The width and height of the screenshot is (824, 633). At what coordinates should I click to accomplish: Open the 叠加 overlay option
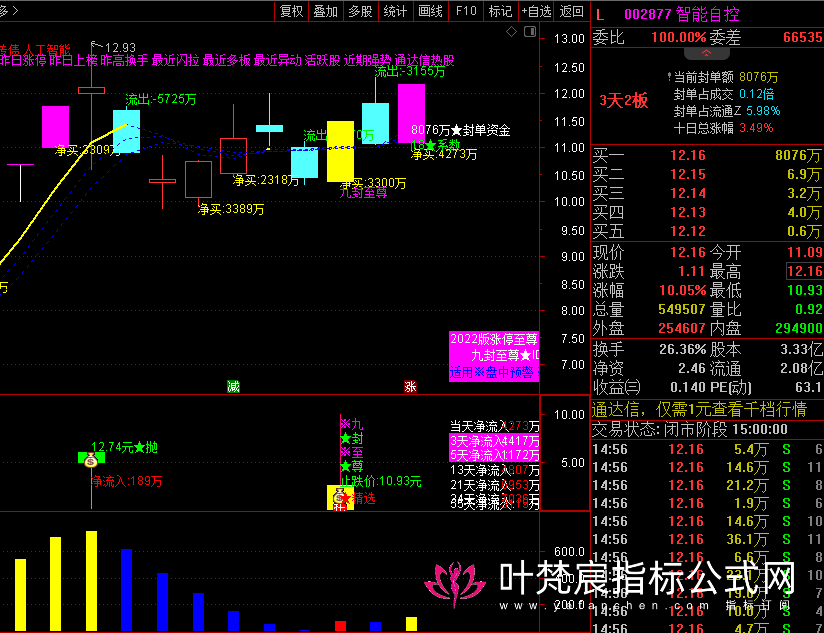pyautogui.click(x=326, y=11)
